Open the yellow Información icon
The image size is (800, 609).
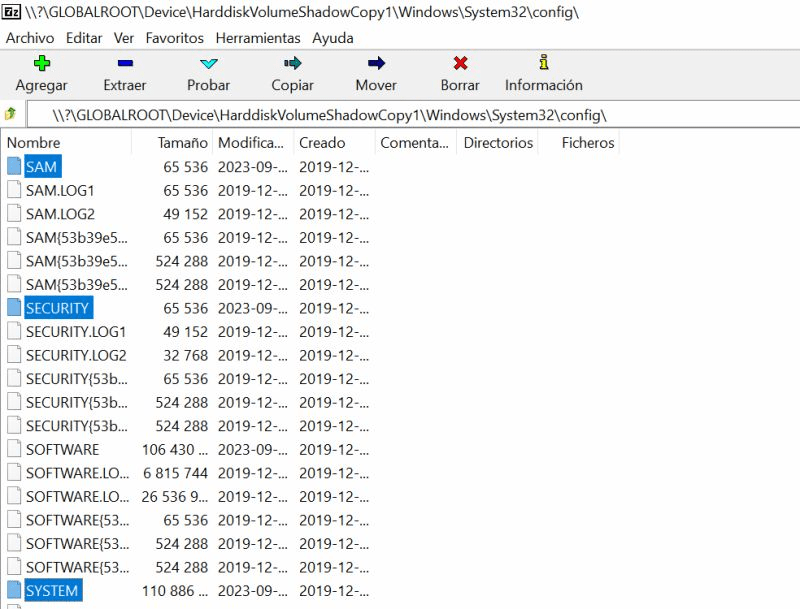pos(543,64)
